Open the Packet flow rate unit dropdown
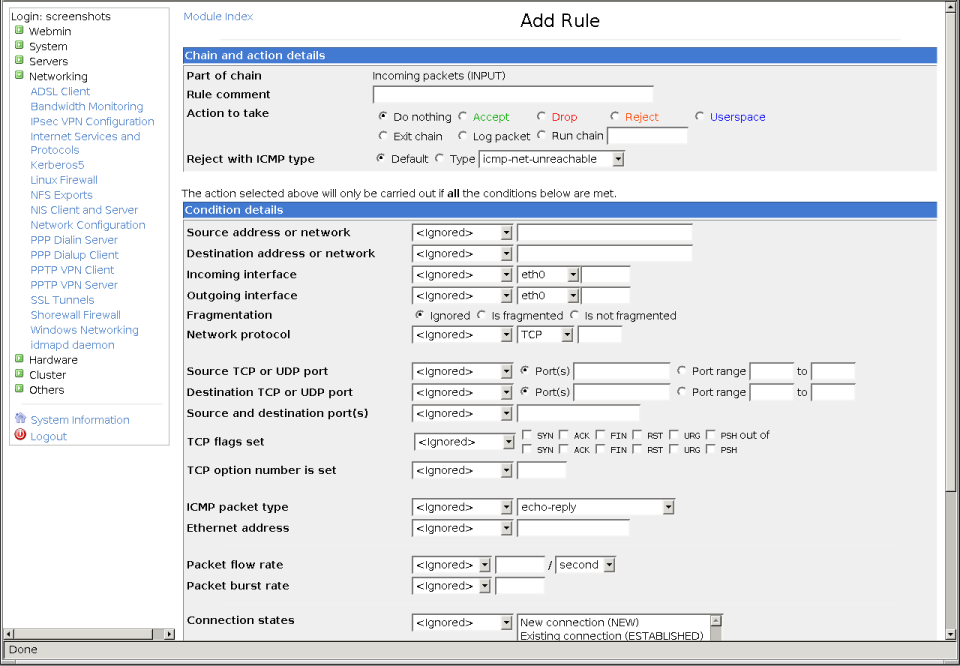The image size is (960, 666). (585, 564)
